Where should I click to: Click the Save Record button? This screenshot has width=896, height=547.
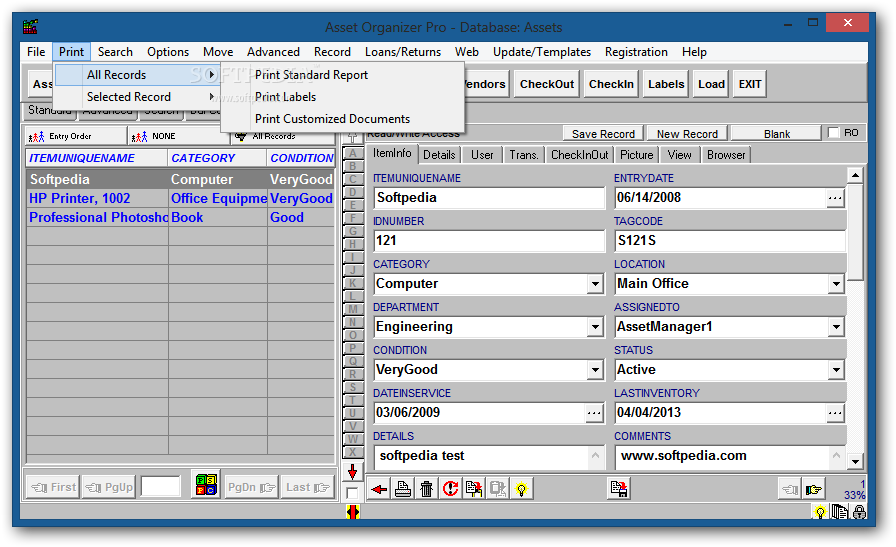click(x=603, y=134)
